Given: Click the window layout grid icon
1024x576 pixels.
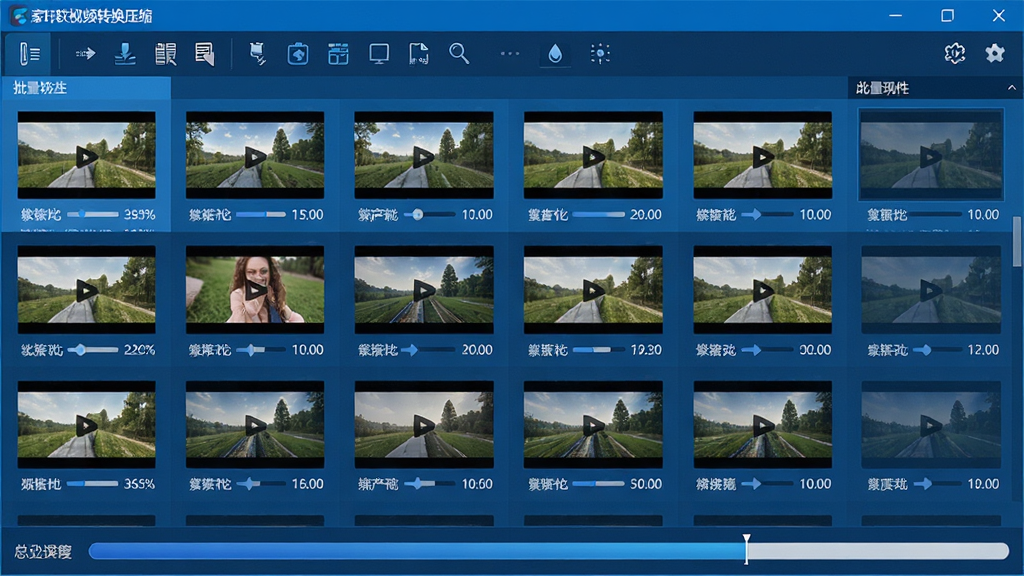Looking at the screenshot, I should click(x=338, y=54).
